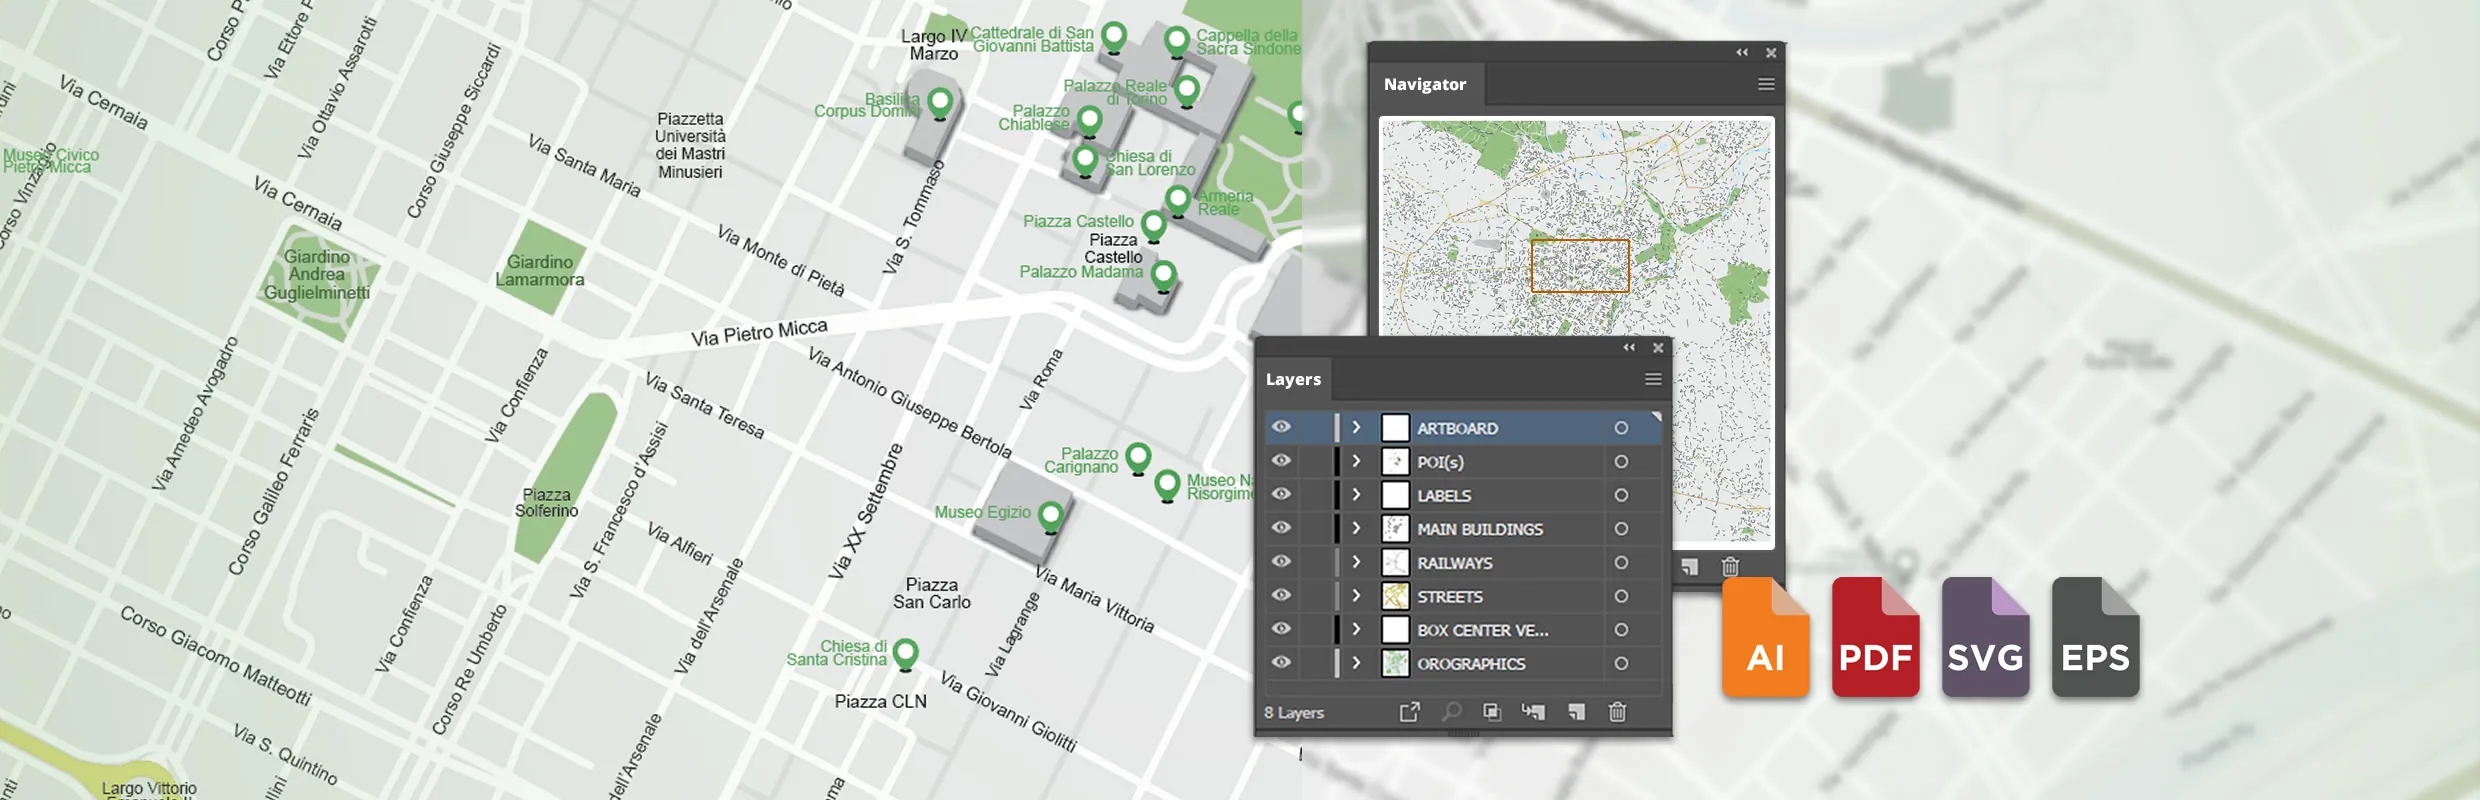This screenshot has width=2480, height=800.
Task: Select the RAILWAYS layer name
Action: coord(1455,563)
